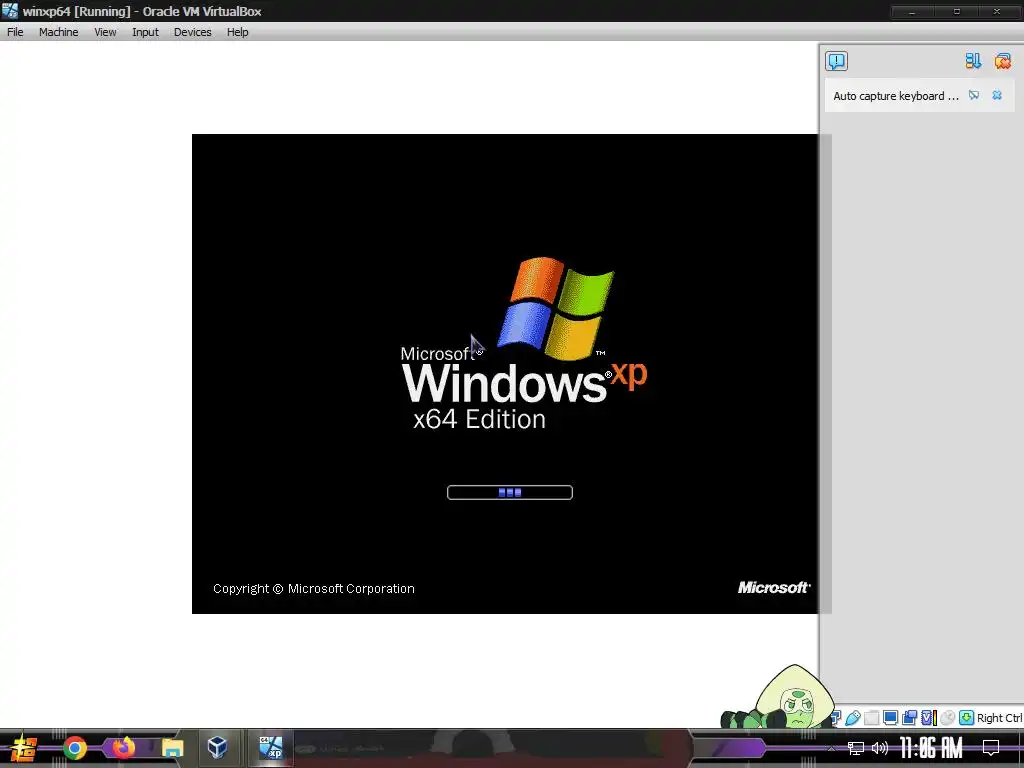Click the mouse integration status bar icon

948,718
